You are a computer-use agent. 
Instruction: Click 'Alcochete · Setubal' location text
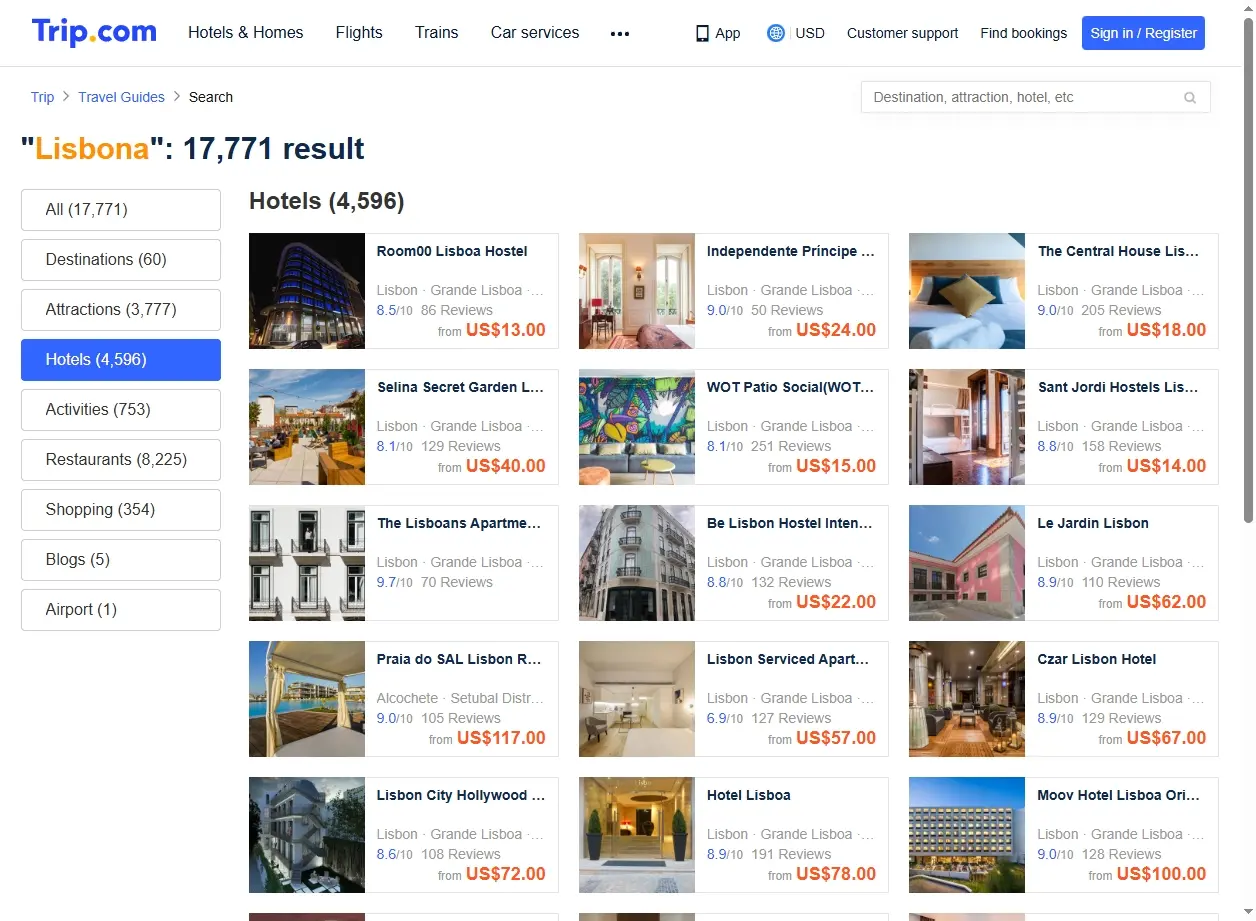point(460,698)
